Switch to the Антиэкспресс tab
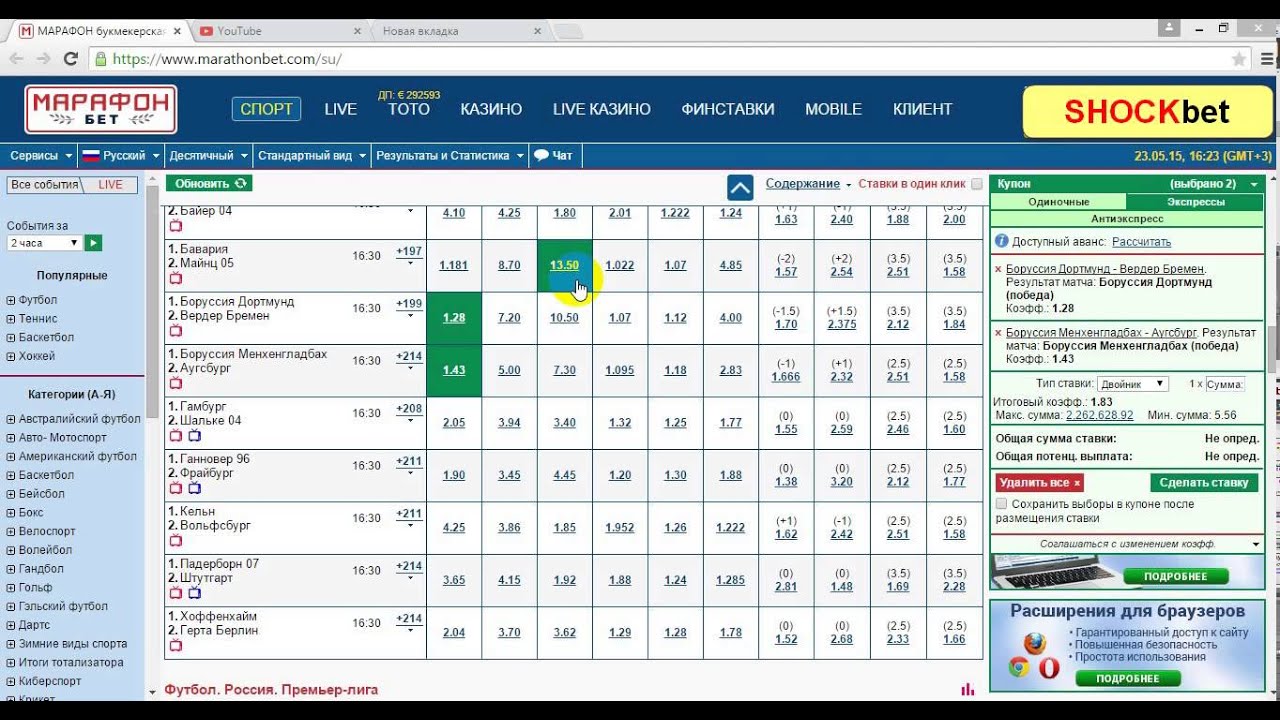The height and width of the screenshot is (720, 1280). 1127,217
